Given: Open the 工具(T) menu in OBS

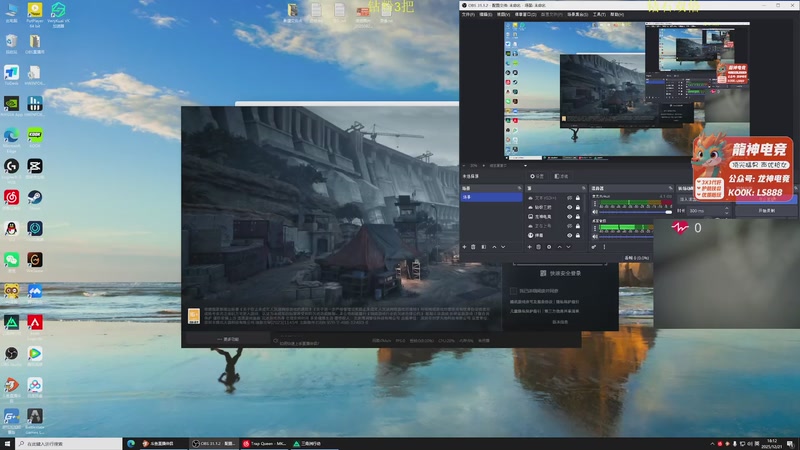Looking at the screenshot, I should pos(599,14).
